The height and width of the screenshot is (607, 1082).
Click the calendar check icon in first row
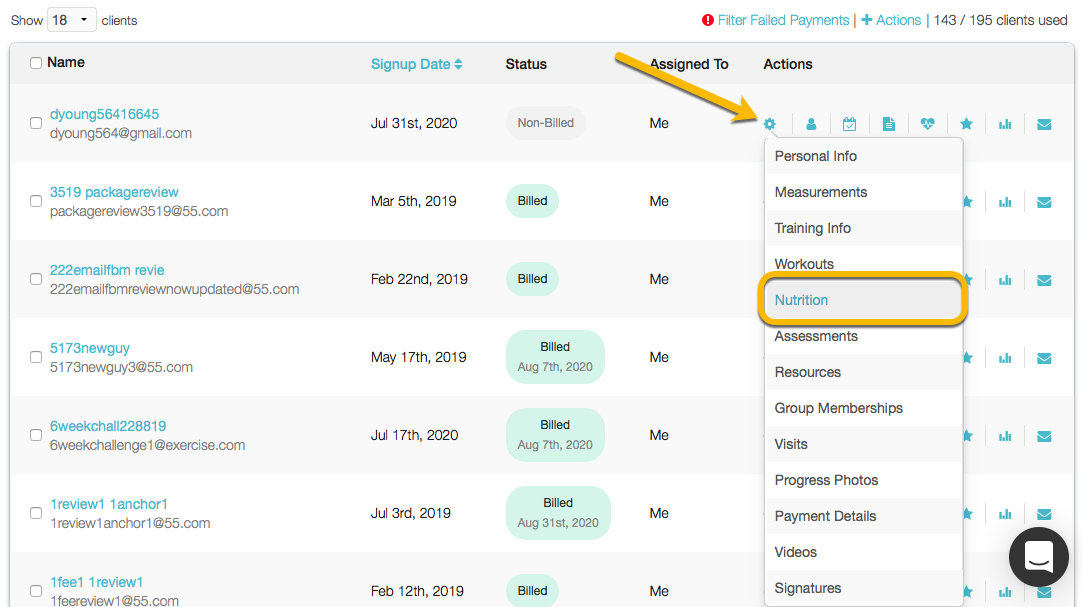[x=849, y=124]
